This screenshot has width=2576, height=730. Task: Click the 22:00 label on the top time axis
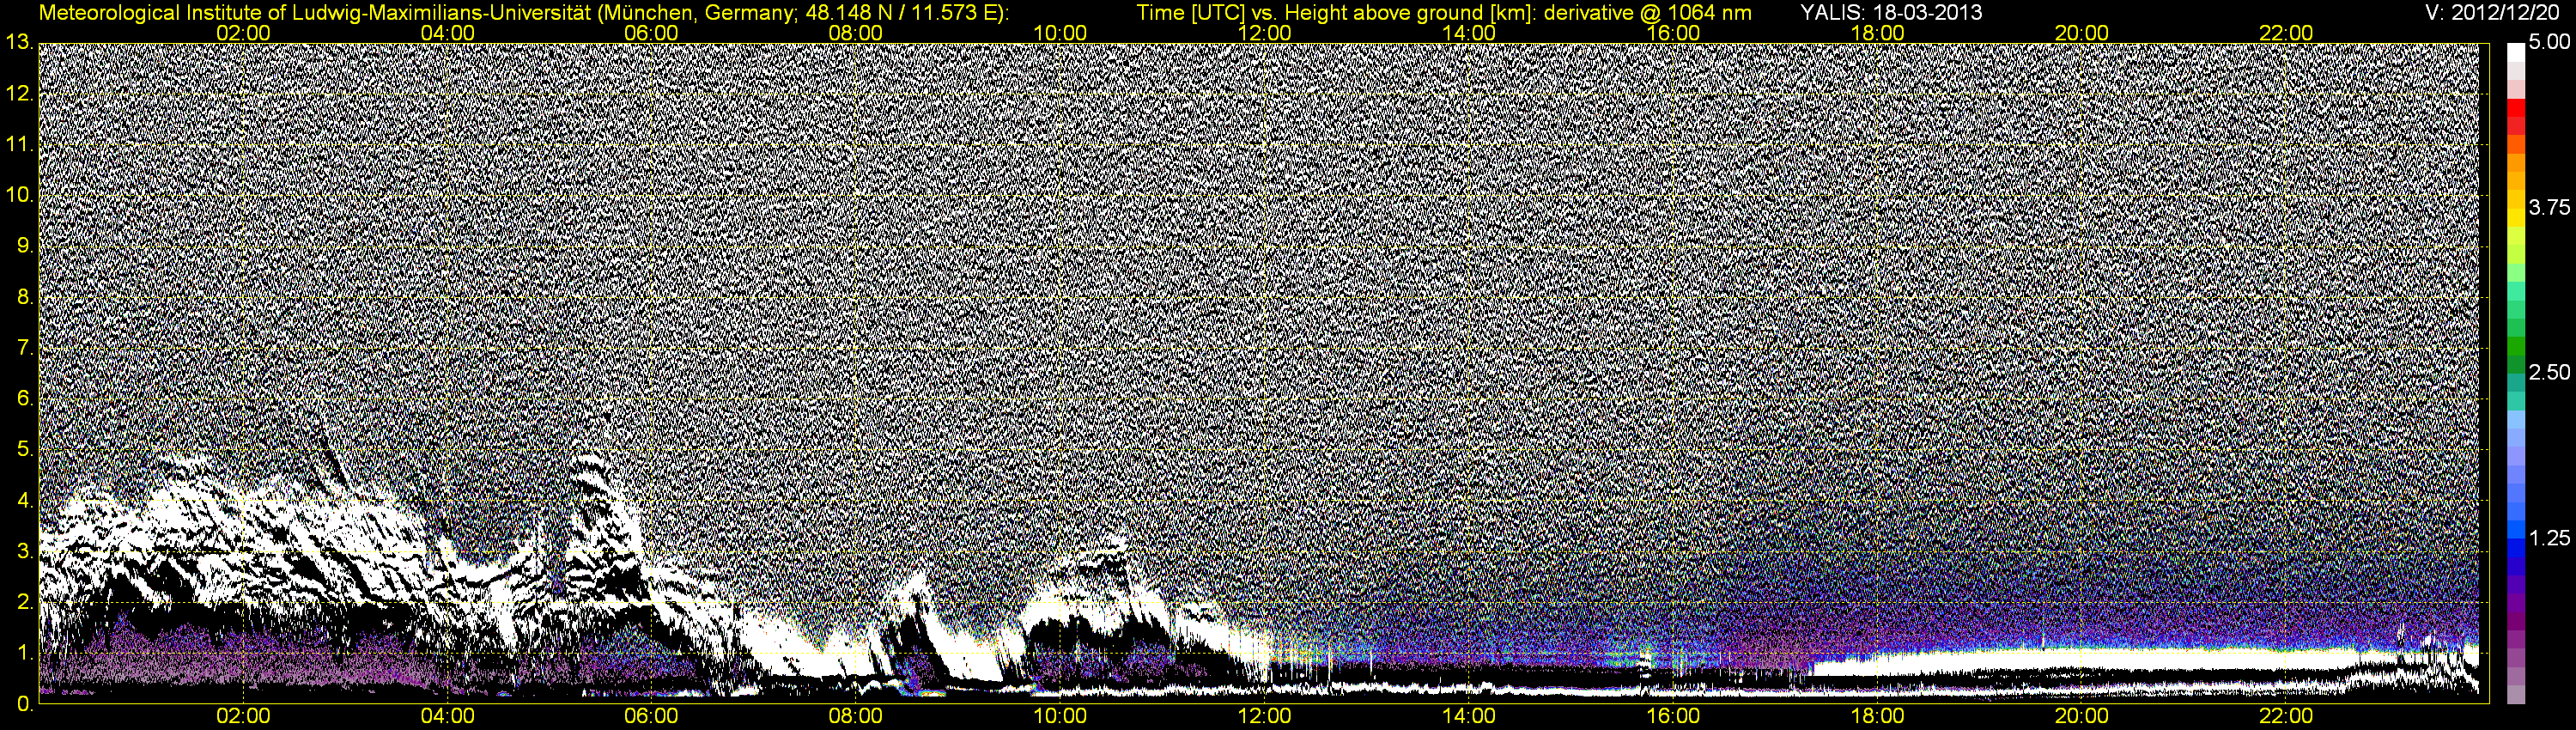2286,33
